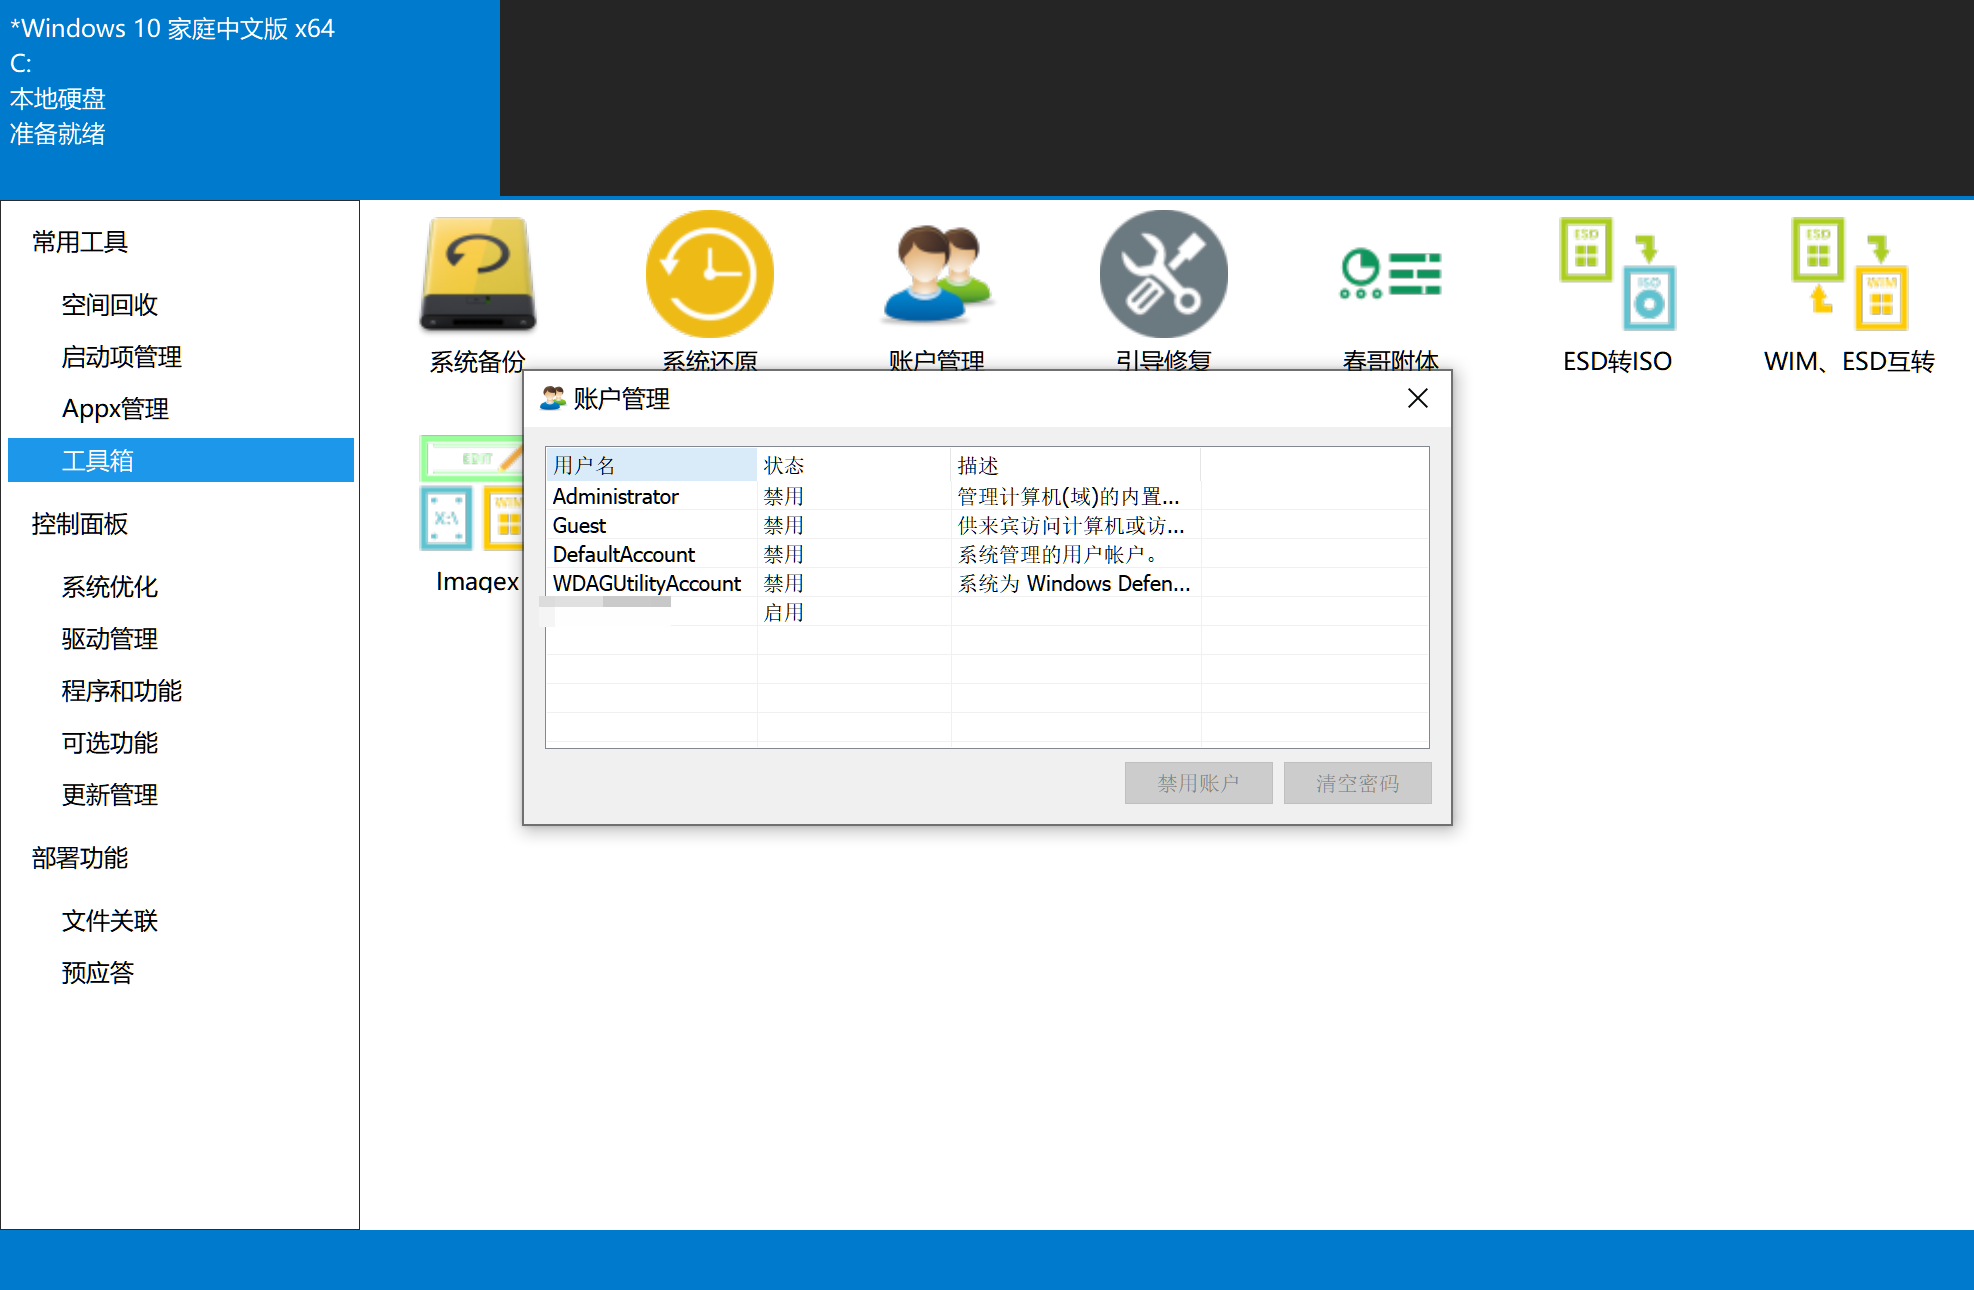Click the 系统还原 restore clock icon

[709, 275]
